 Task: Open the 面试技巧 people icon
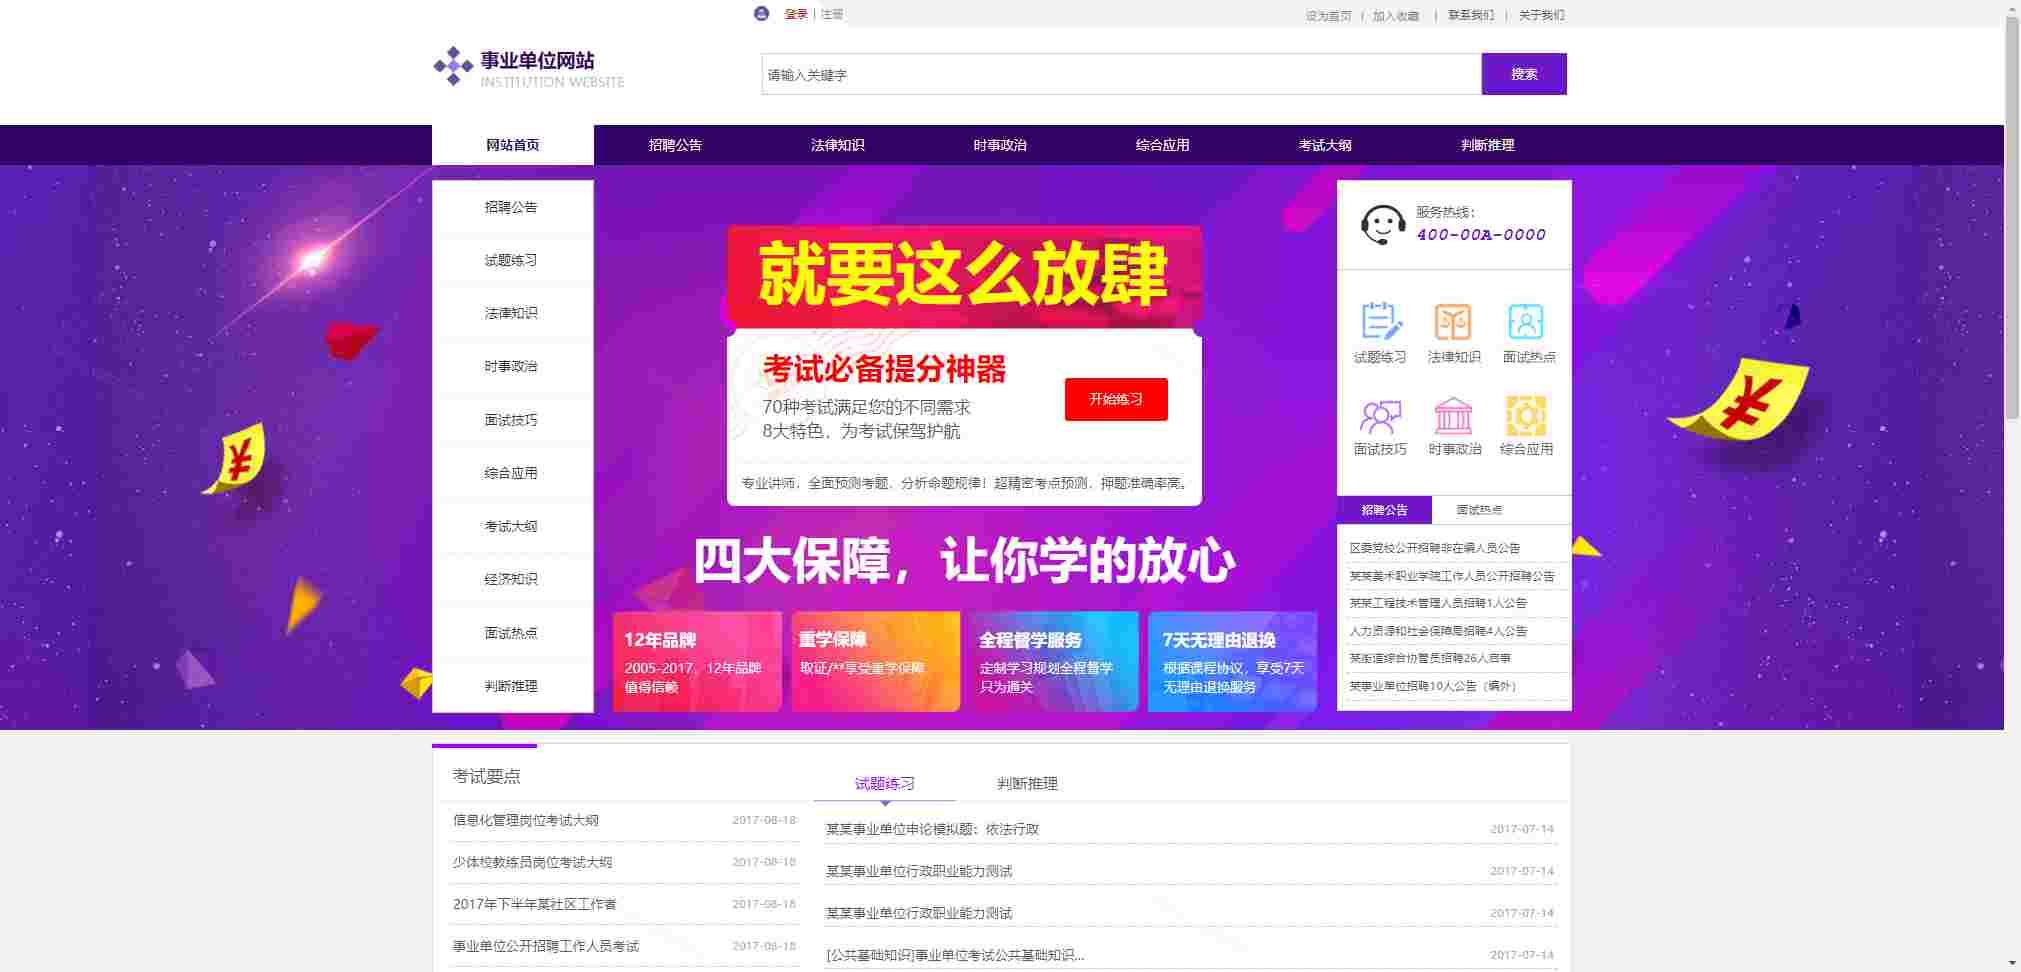[1381, 415]
